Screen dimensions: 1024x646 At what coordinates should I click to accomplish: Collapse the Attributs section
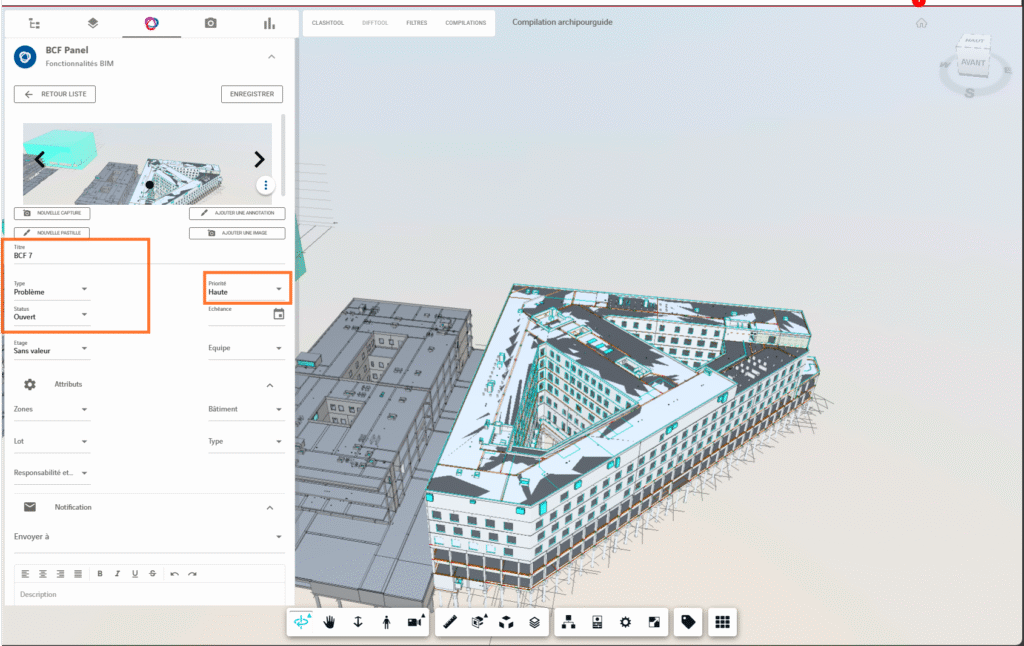click(x=269, y=385)
